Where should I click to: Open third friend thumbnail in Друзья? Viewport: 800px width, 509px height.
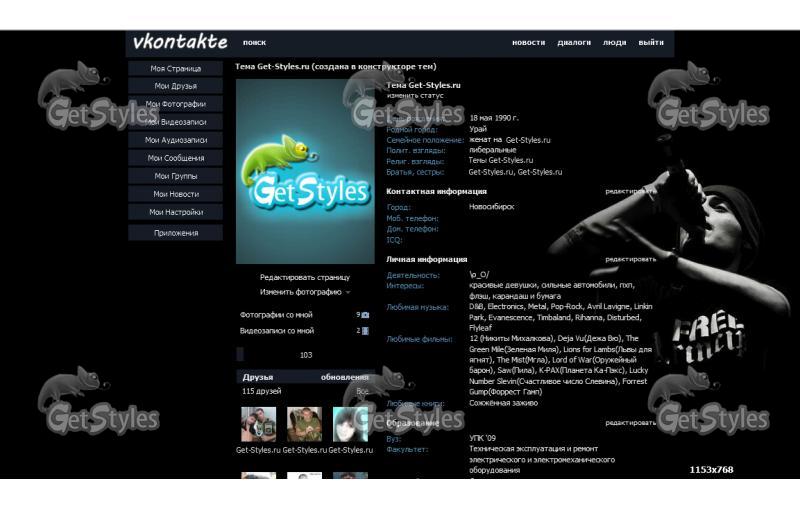(350, 424)
